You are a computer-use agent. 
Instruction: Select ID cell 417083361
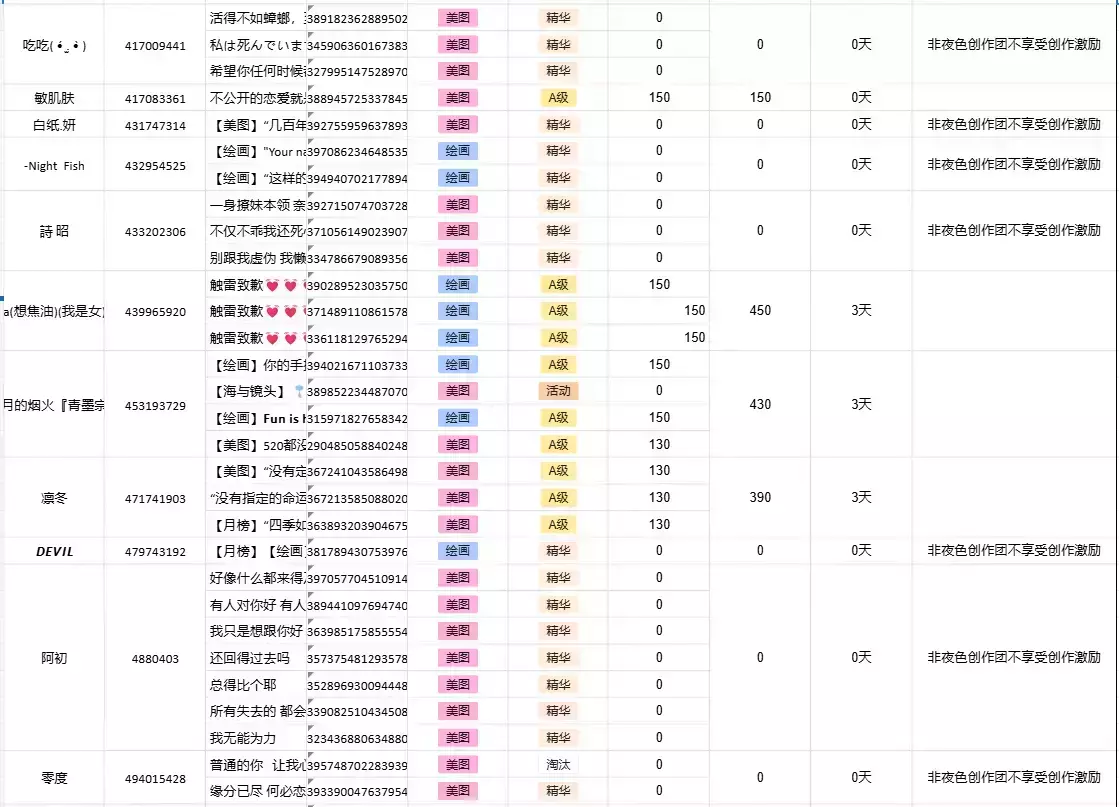click(x=155, y=98)
